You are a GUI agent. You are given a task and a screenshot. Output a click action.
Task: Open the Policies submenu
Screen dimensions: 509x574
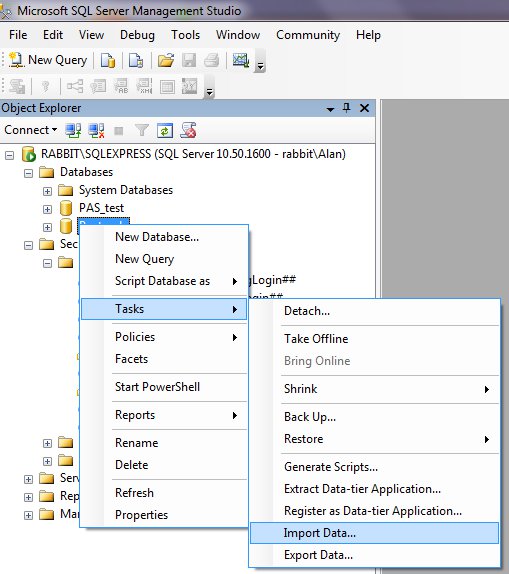click(x=164, y=337)
